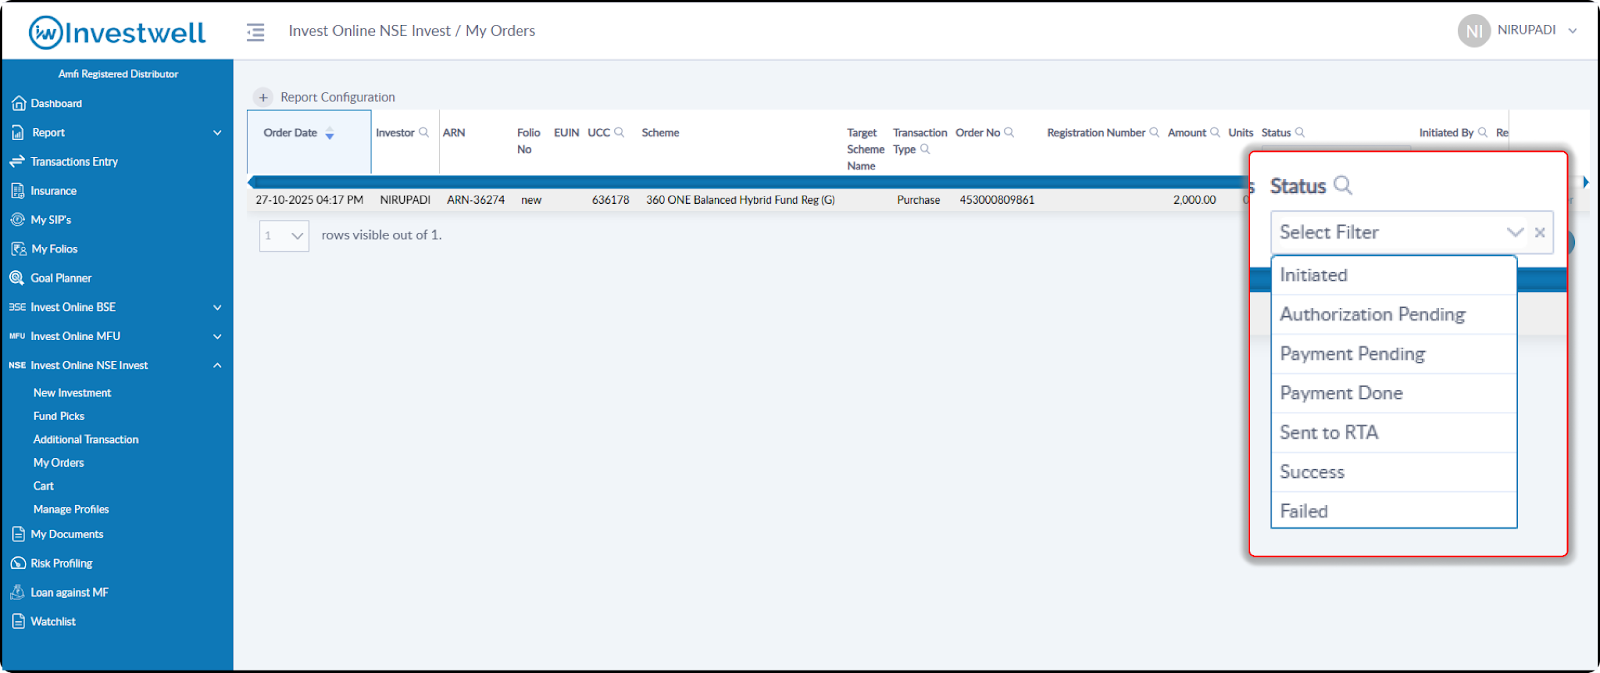This screenshot has width=1600, height=673.
Task: Click the My Documents icon
Action: pos(18,534)
